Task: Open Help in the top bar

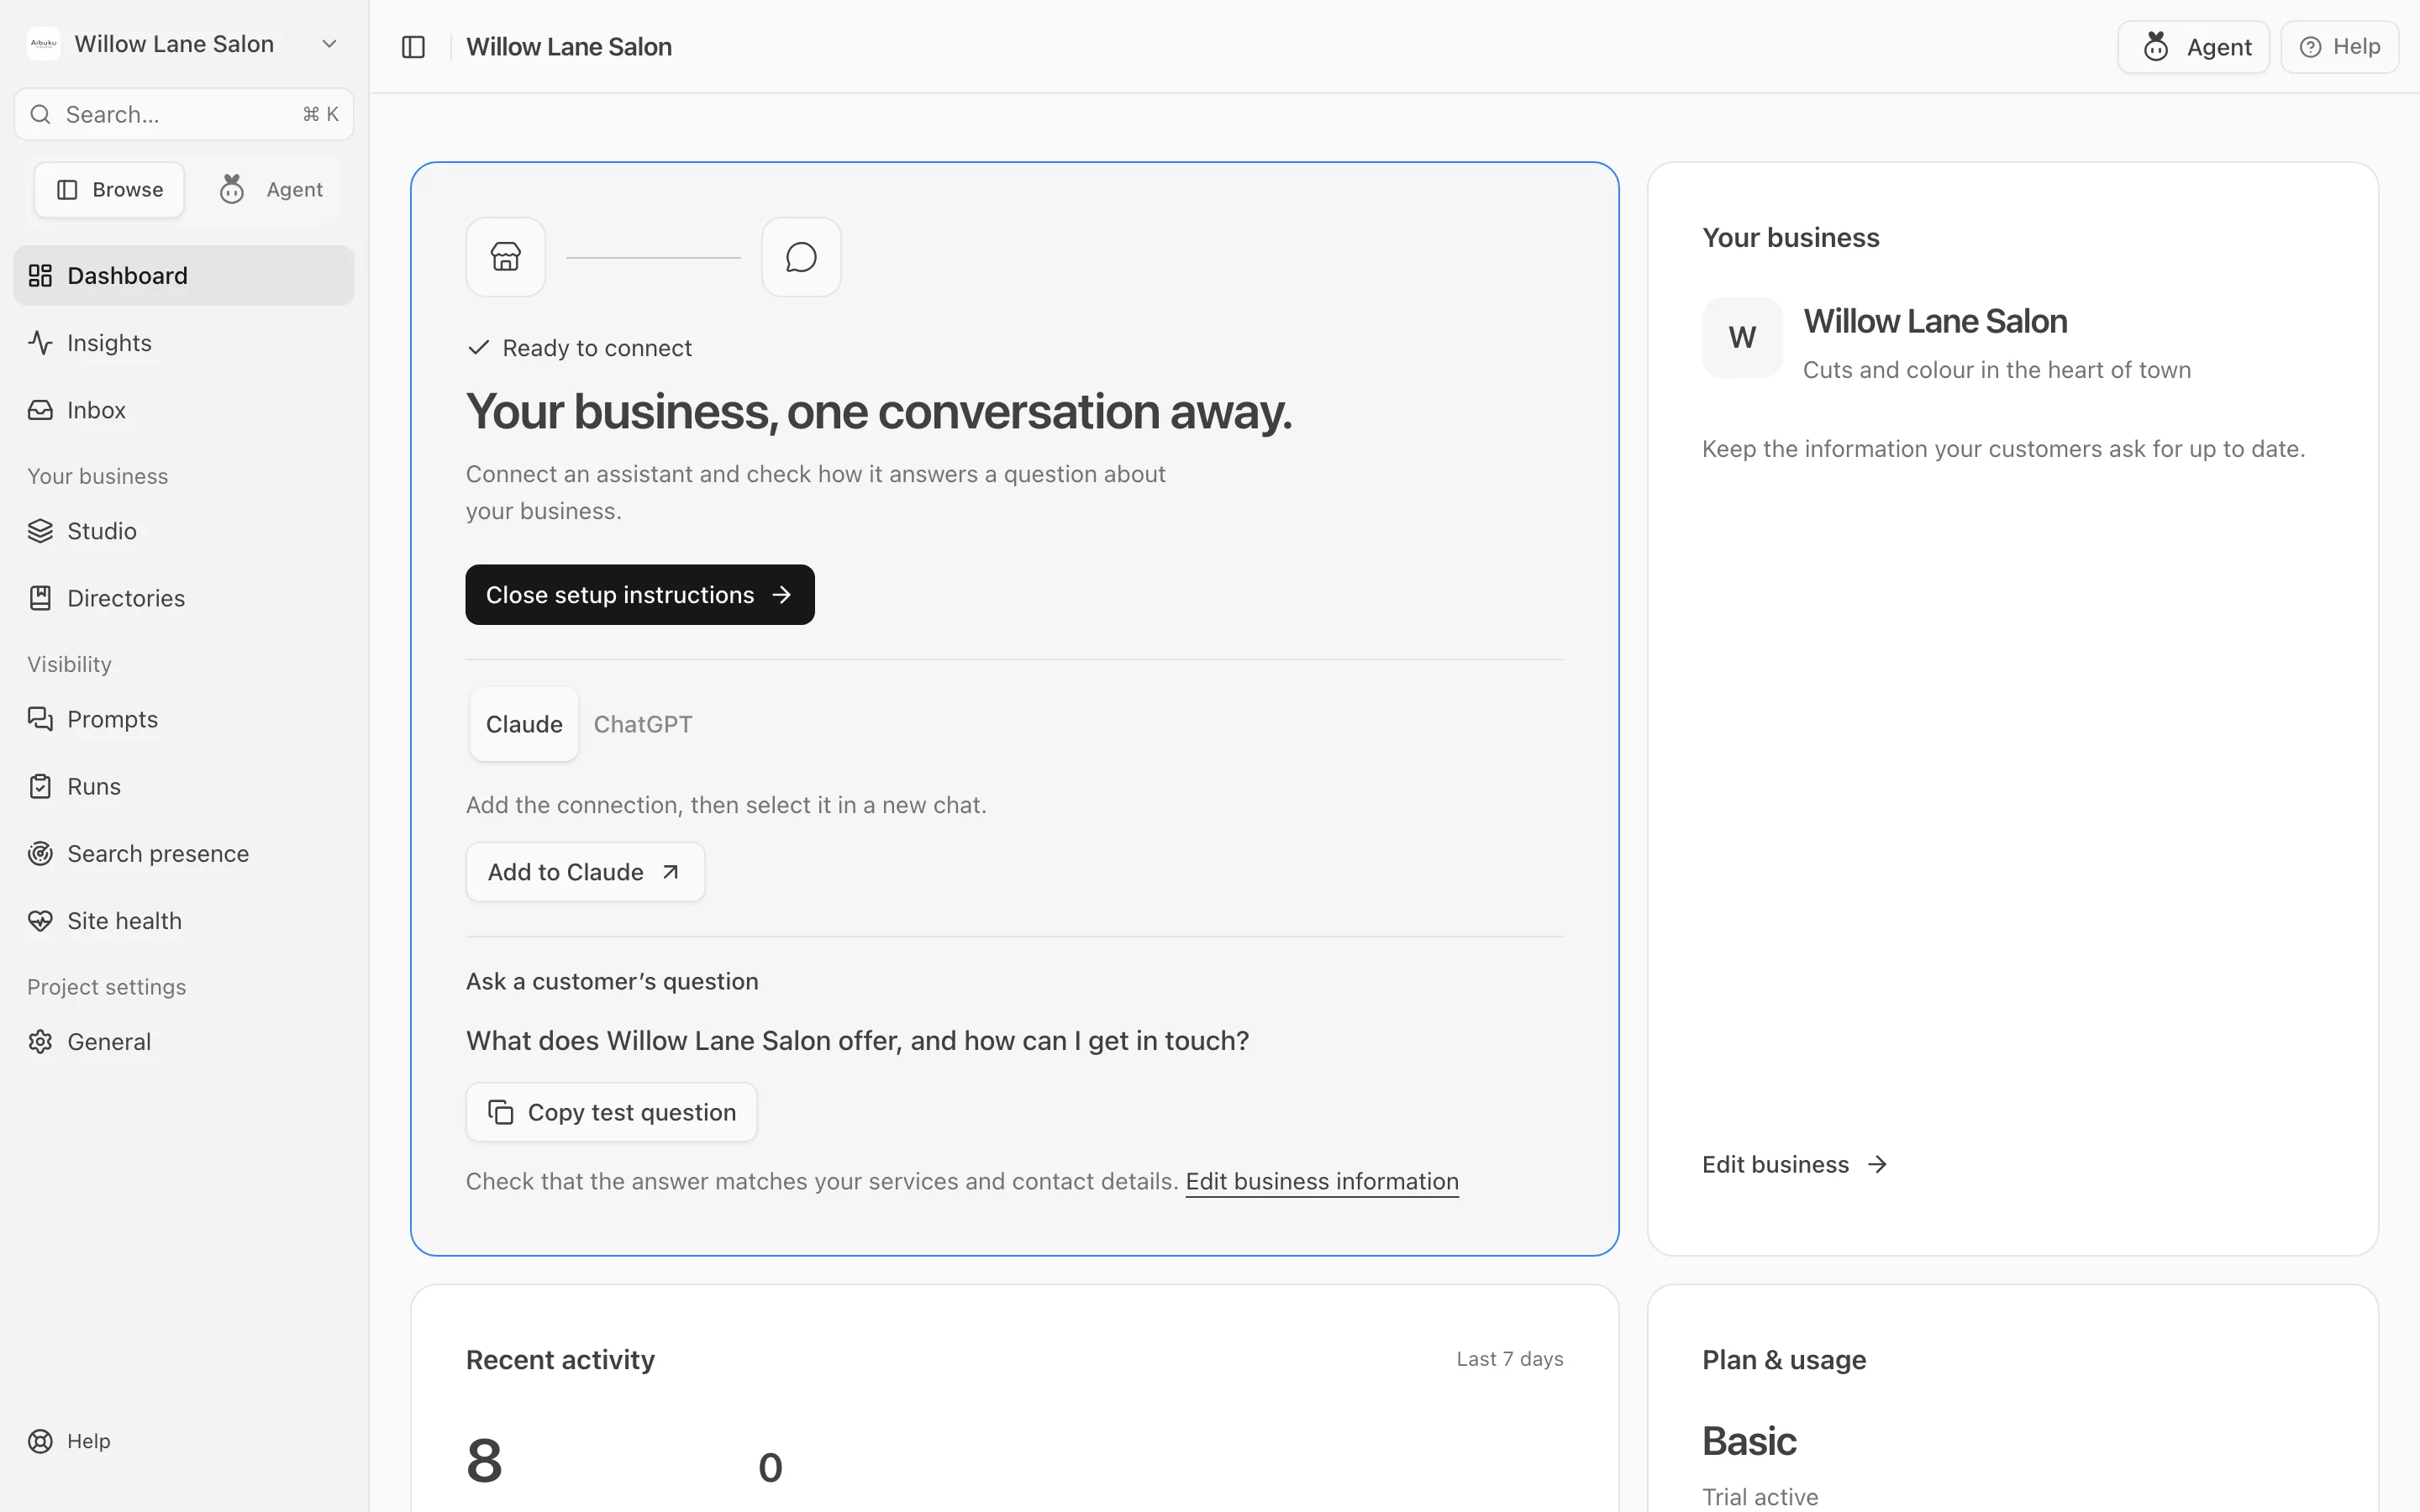Action: coord(2340,47)
